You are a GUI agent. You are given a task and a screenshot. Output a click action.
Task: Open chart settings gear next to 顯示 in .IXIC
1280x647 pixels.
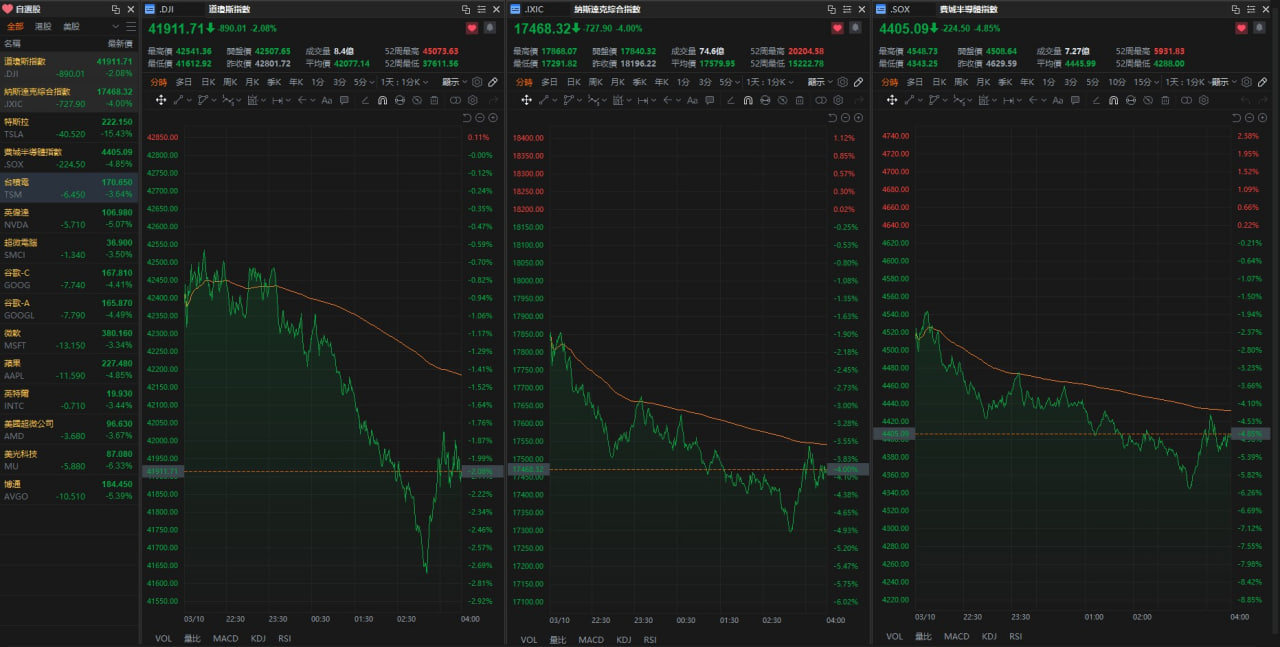point(842,82)
